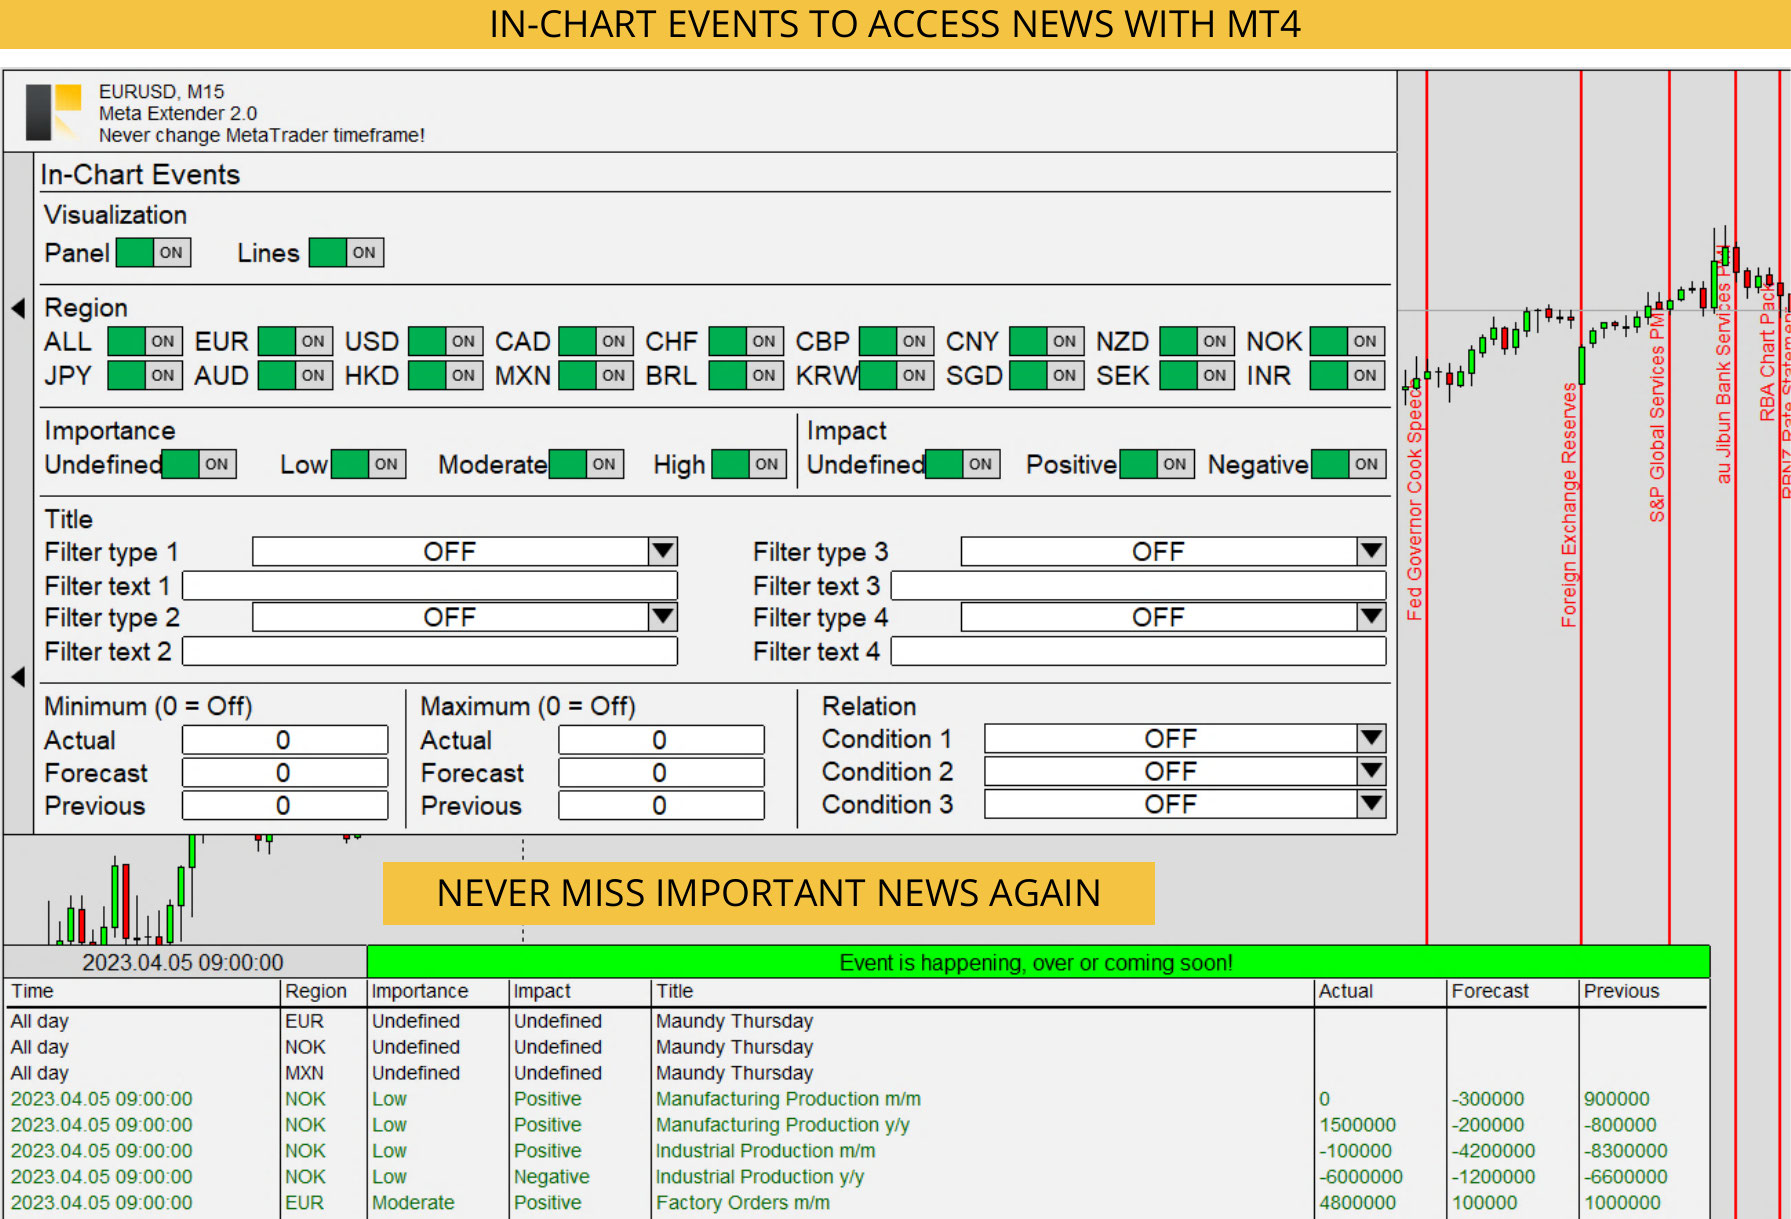Toggle the INR region switch

coord(1348,375)
